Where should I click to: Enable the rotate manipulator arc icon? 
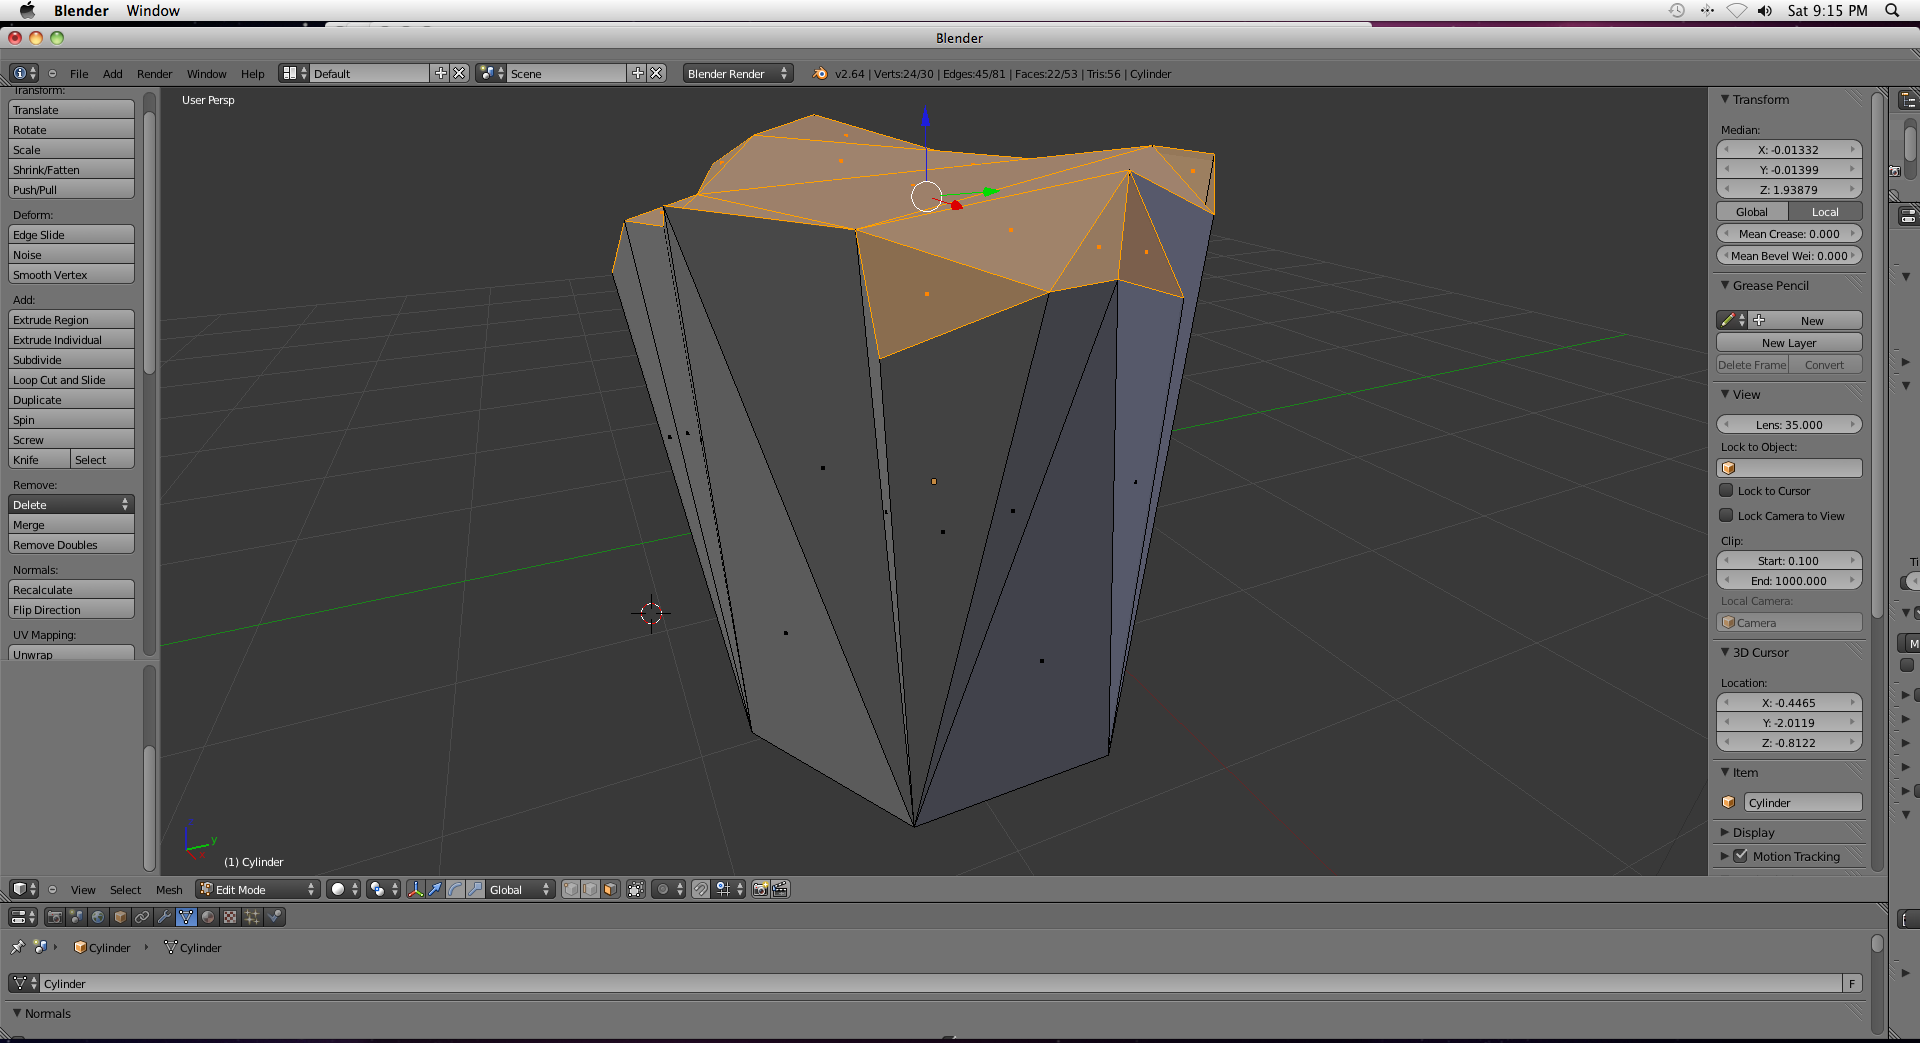pos(455,889)
